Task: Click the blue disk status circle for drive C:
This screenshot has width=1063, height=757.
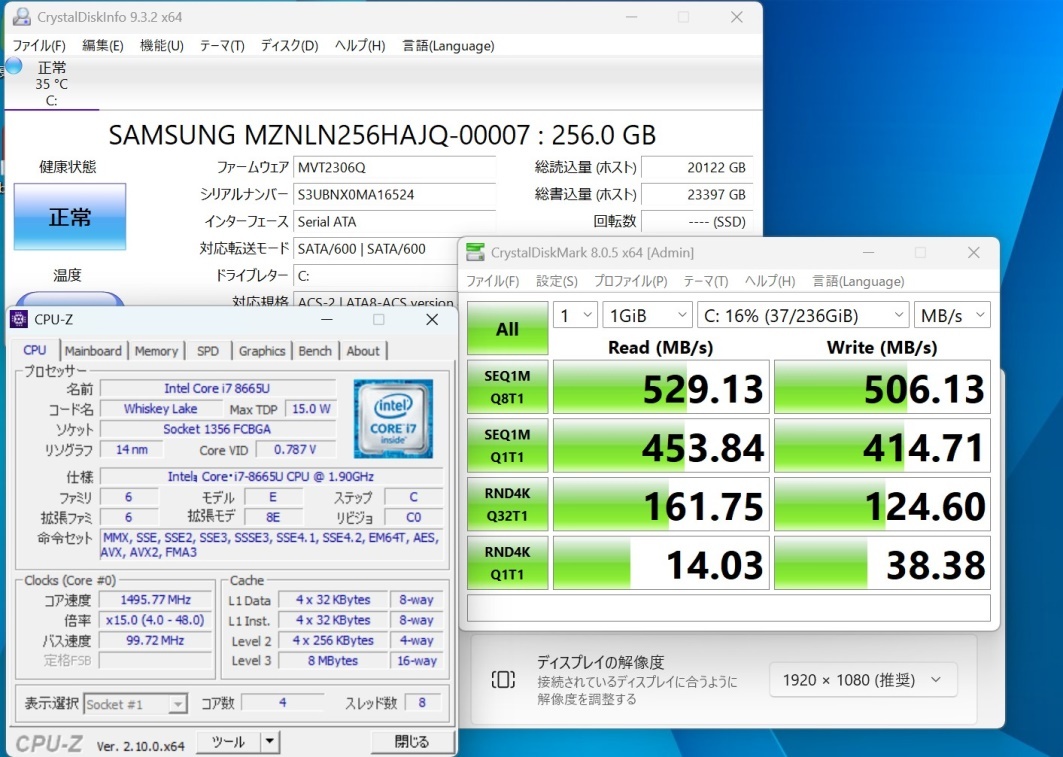Action: (14, 66)
